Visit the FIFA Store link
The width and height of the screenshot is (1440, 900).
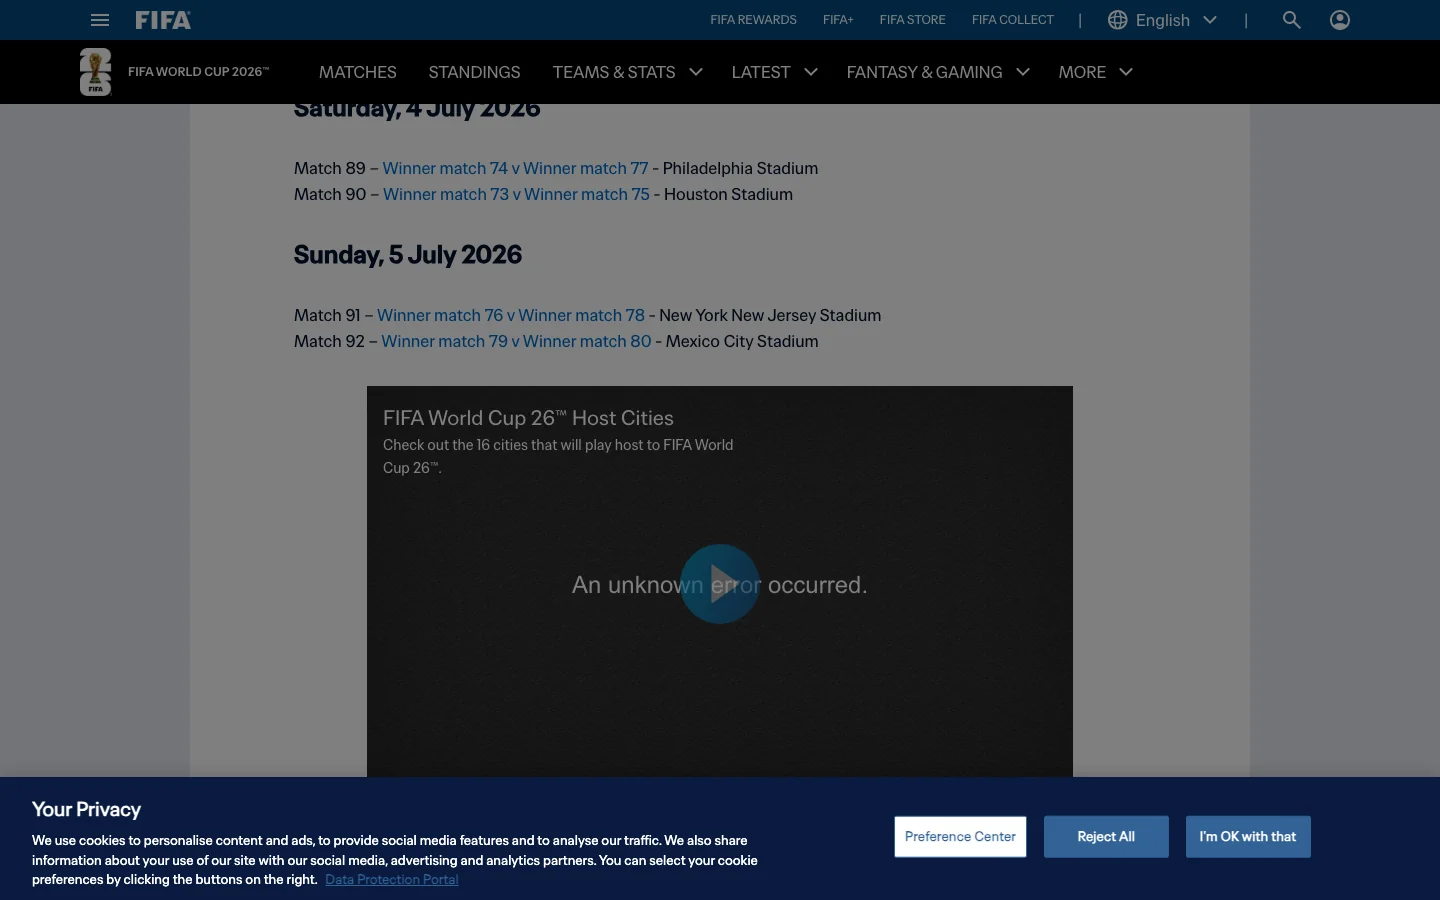tap(912, 20)
